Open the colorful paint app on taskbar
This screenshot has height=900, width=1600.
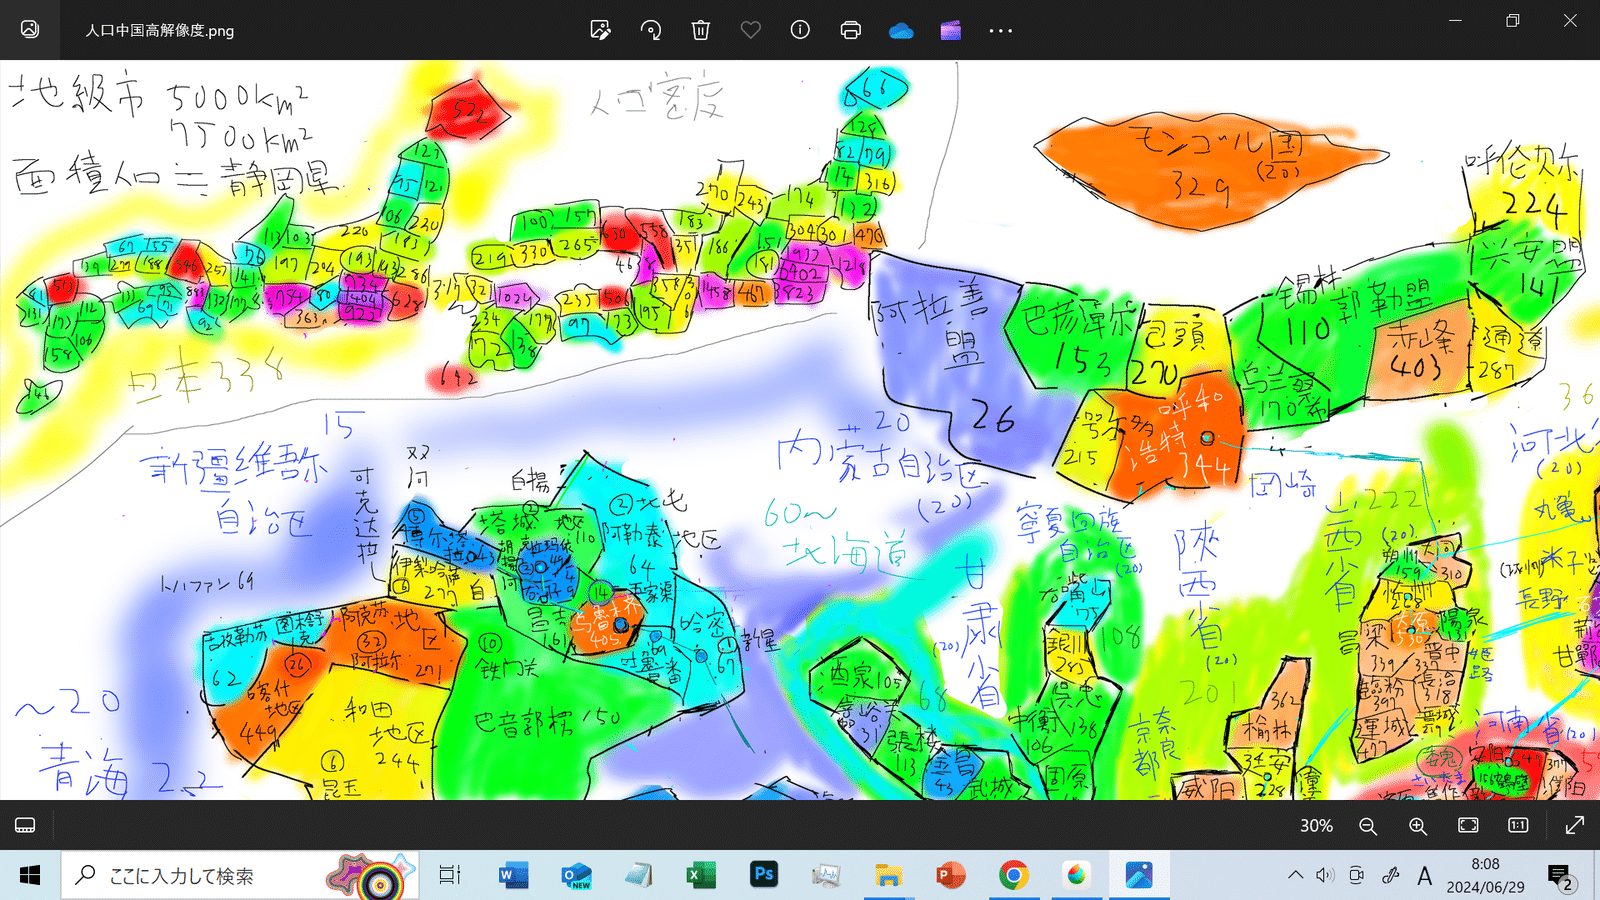[x=1076, y=876]
